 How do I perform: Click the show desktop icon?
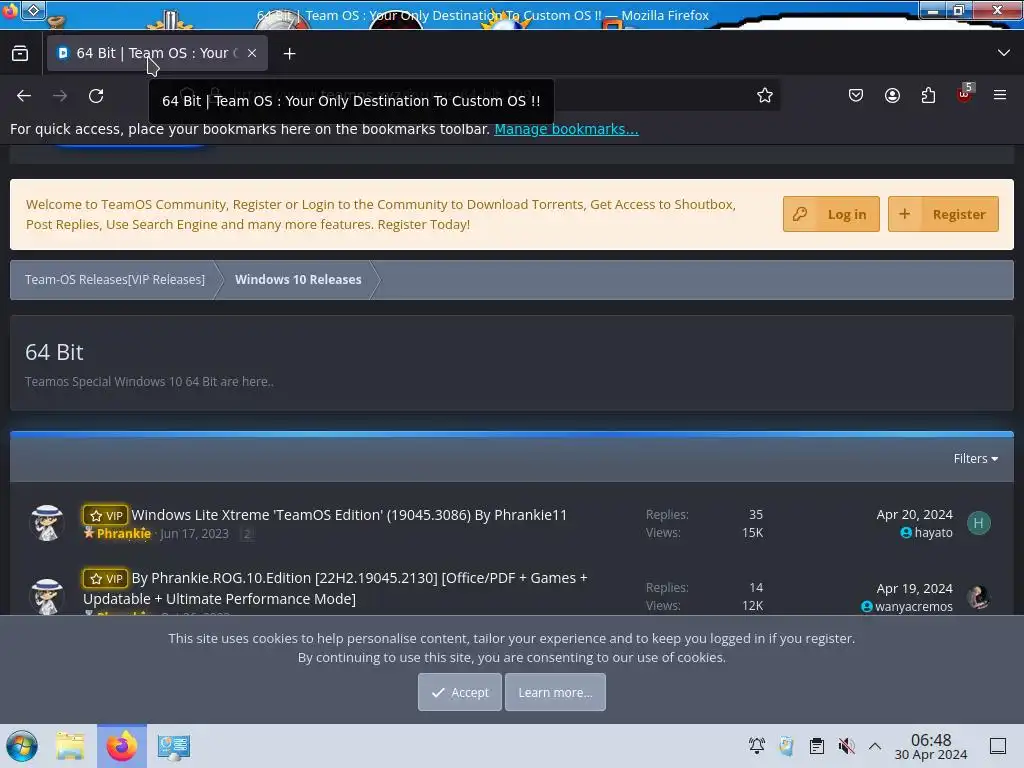click(998, 746)
